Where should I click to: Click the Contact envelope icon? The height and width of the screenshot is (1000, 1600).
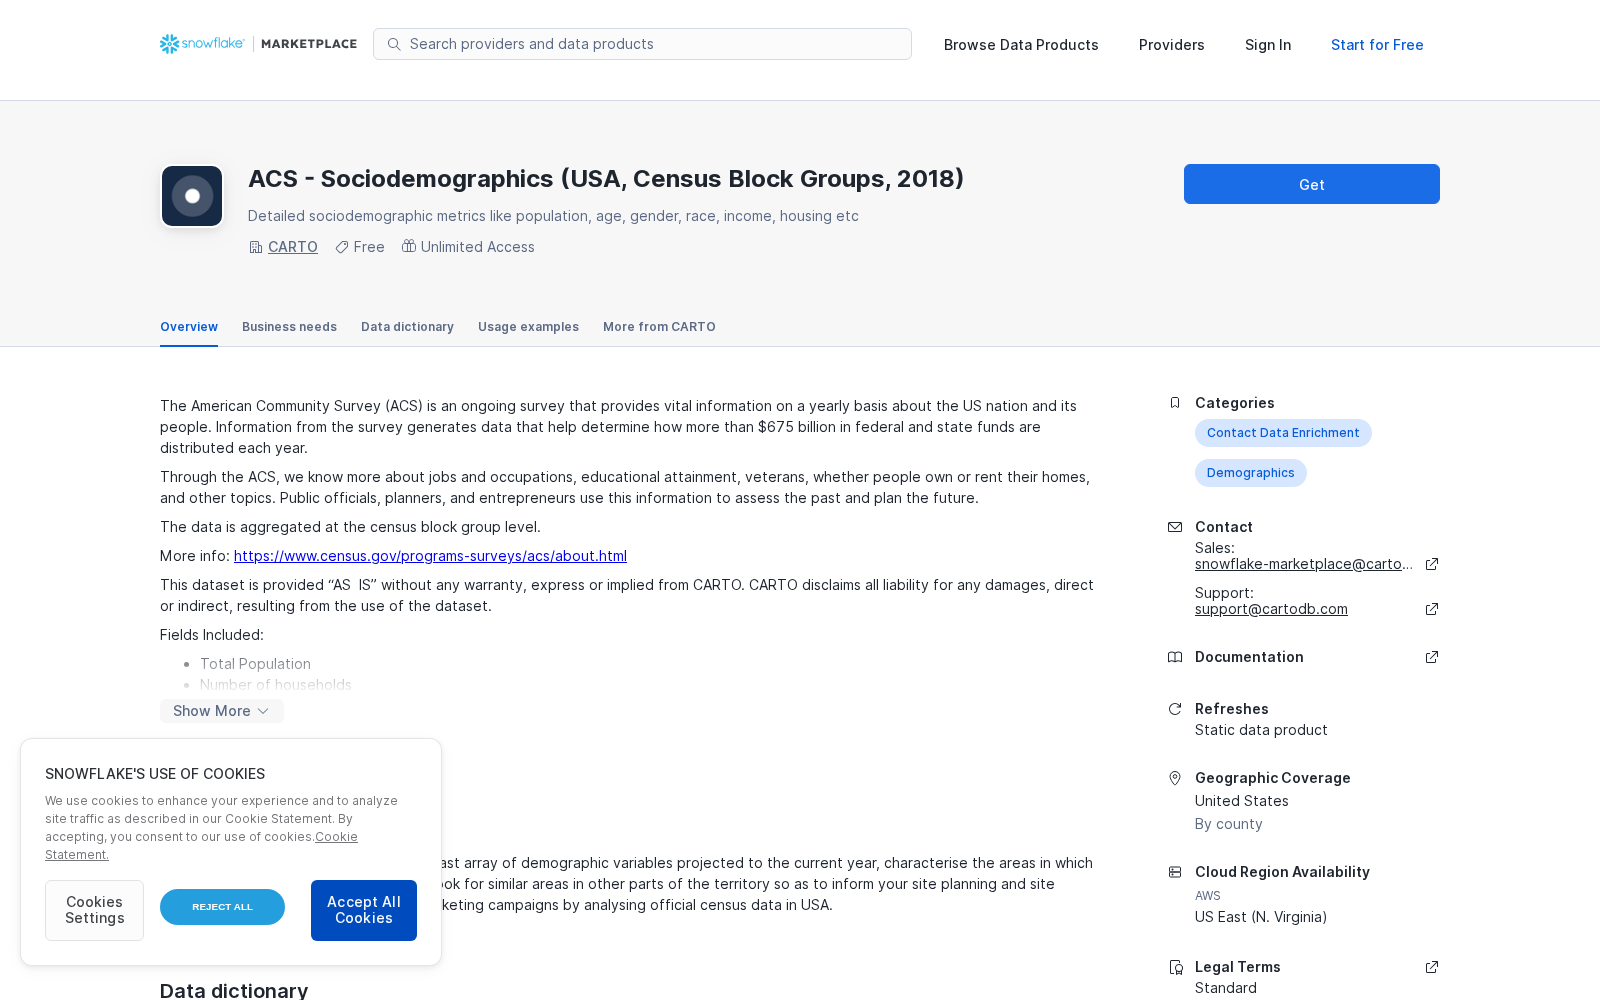(x=1175, y=527)
